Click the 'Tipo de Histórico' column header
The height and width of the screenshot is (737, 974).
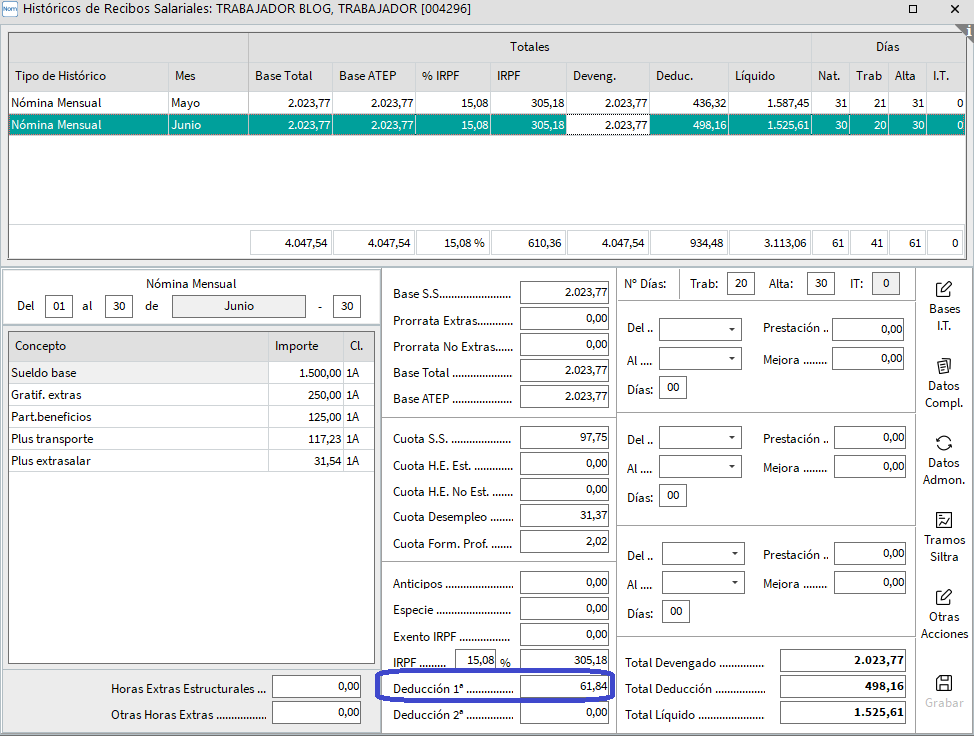point(88,76)
